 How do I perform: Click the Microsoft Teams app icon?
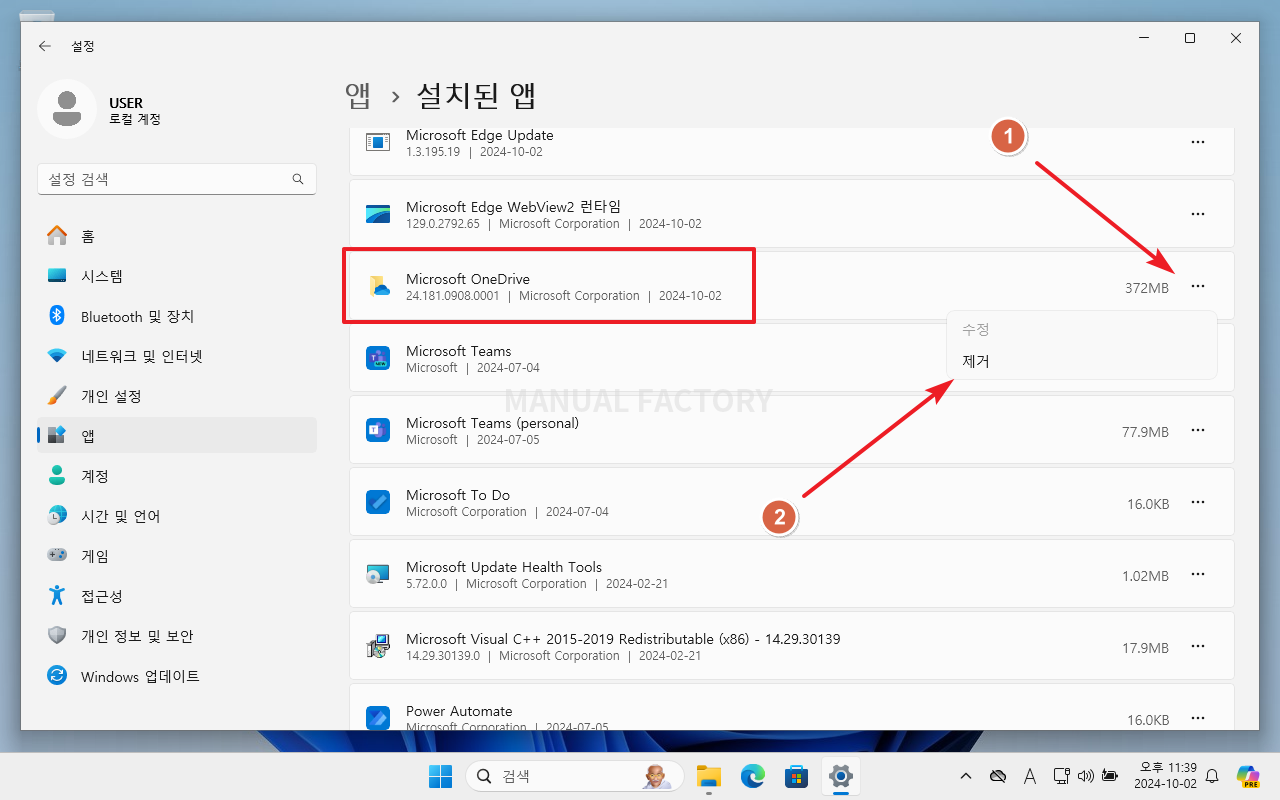(x=378, y=359)
